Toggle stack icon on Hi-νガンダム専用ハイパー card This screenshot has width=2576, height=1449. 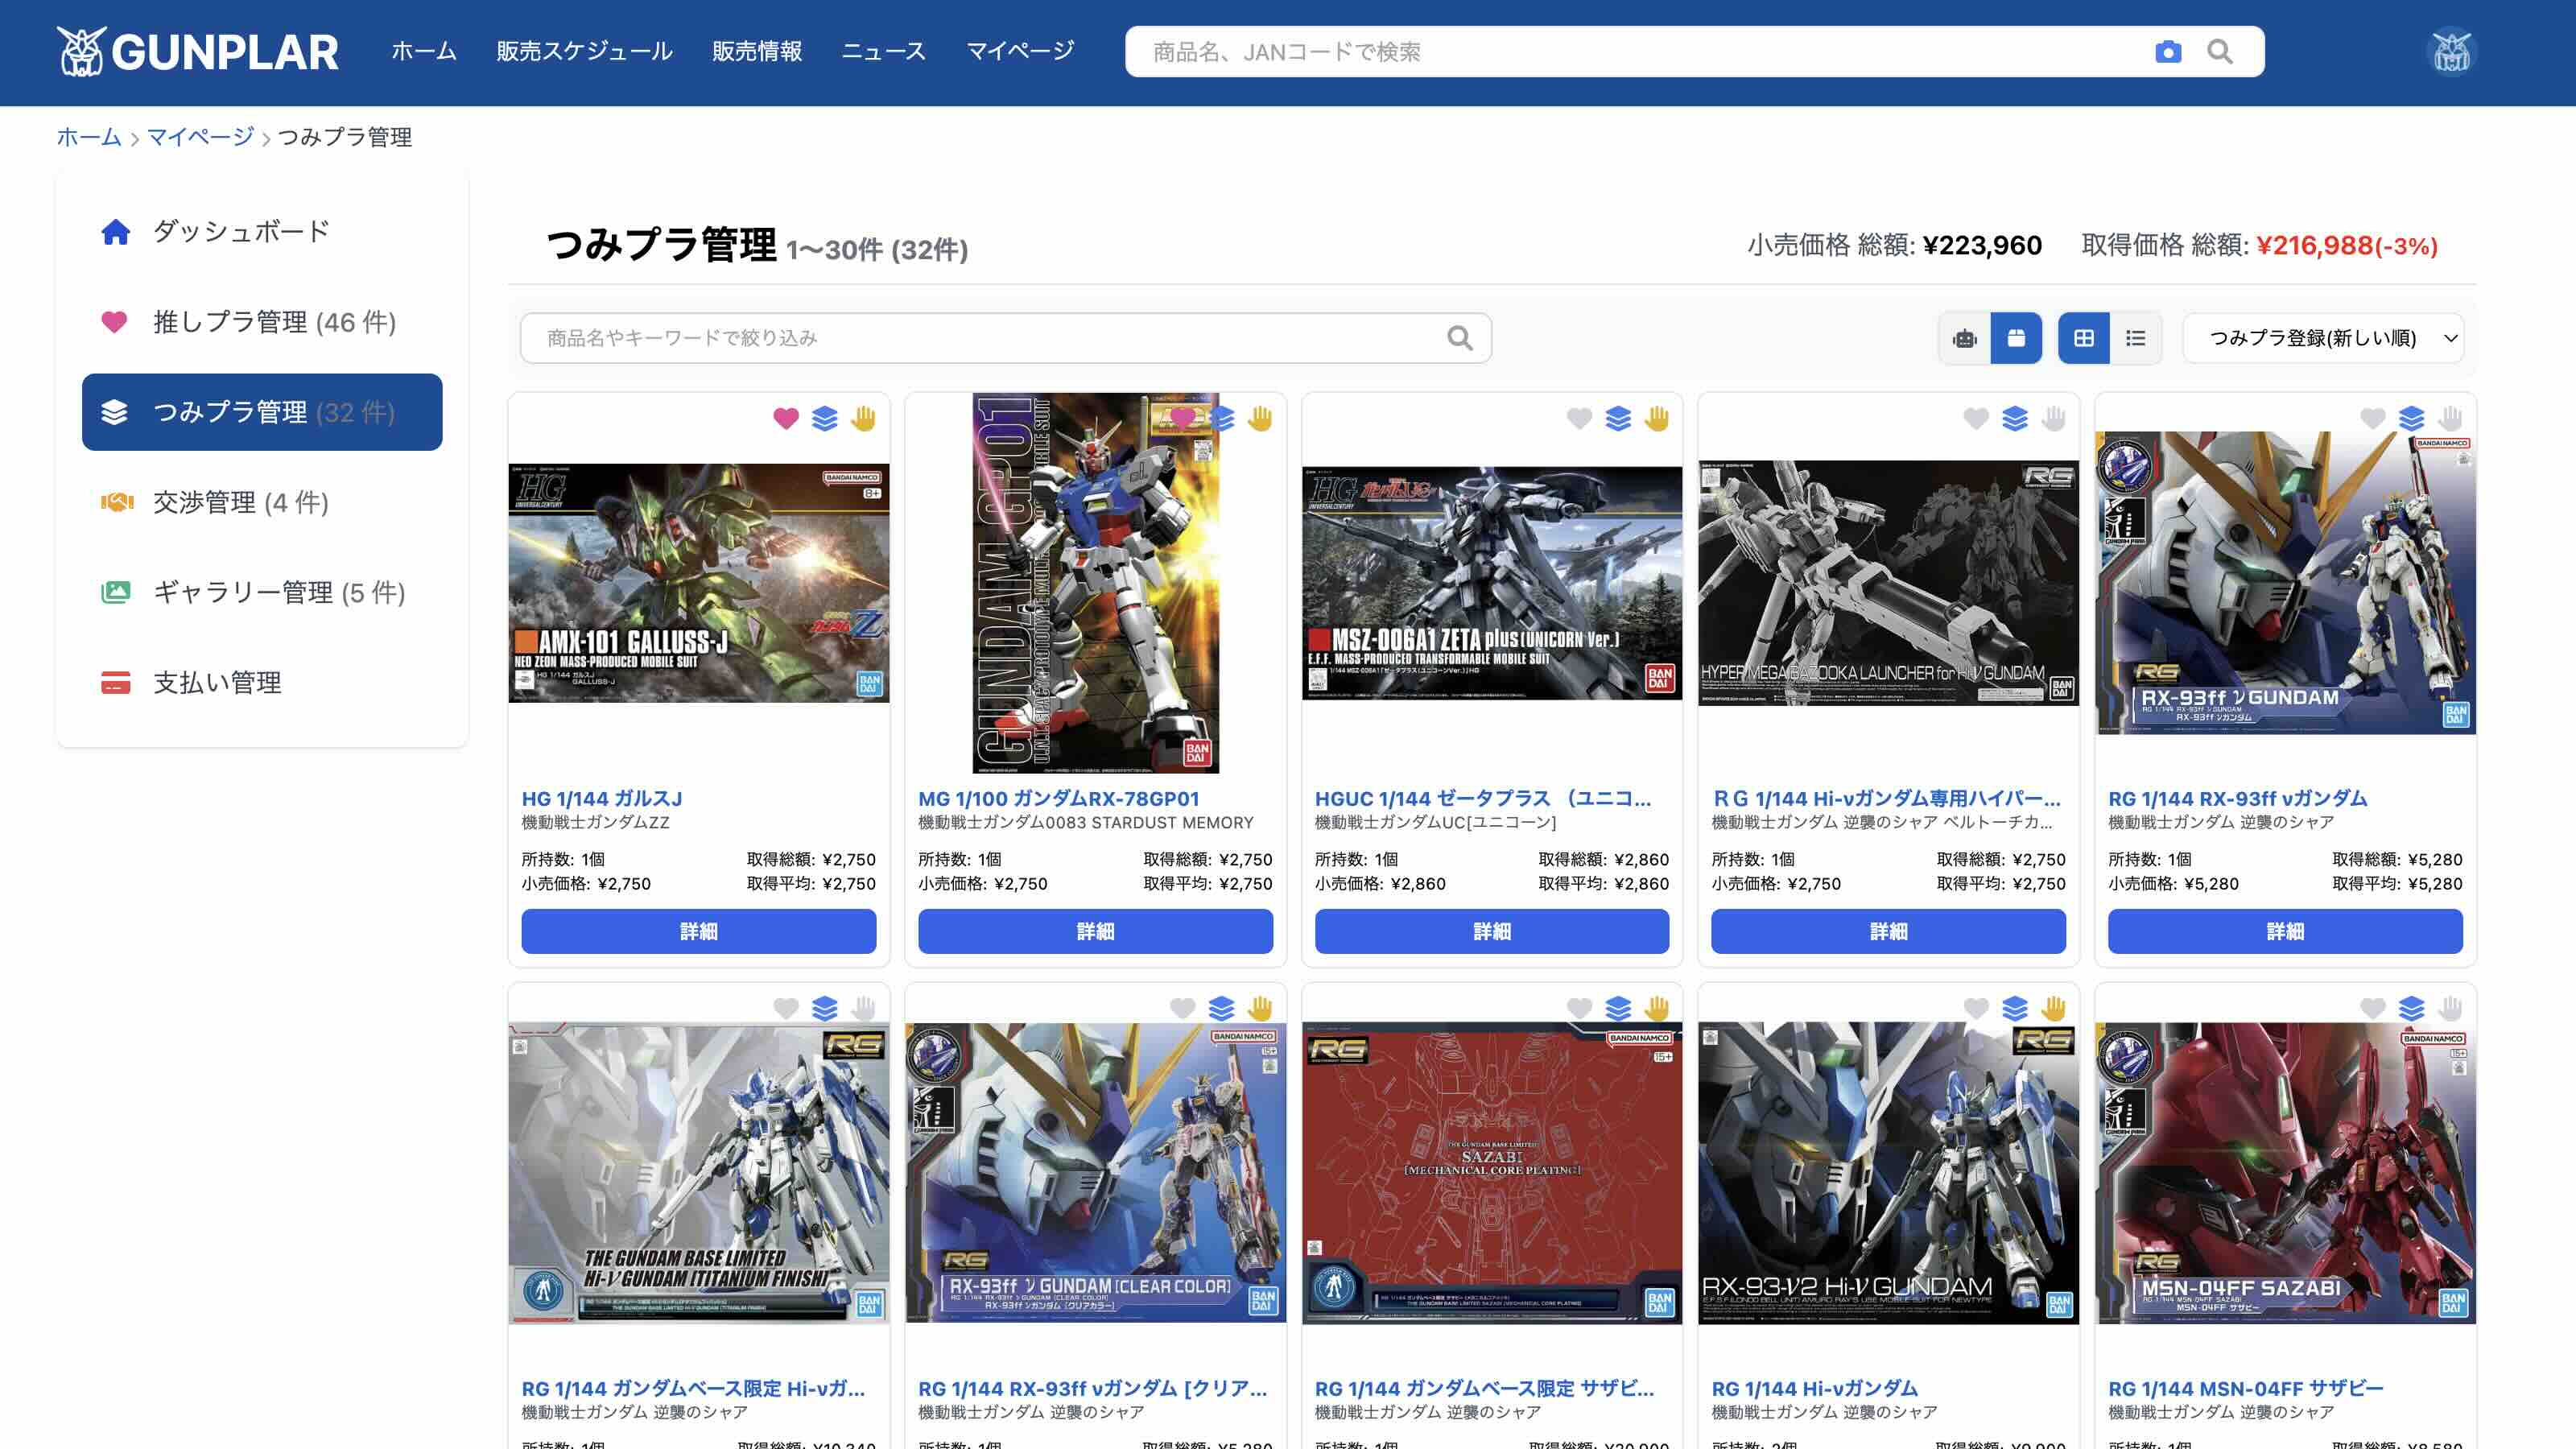coord(2015,418)
